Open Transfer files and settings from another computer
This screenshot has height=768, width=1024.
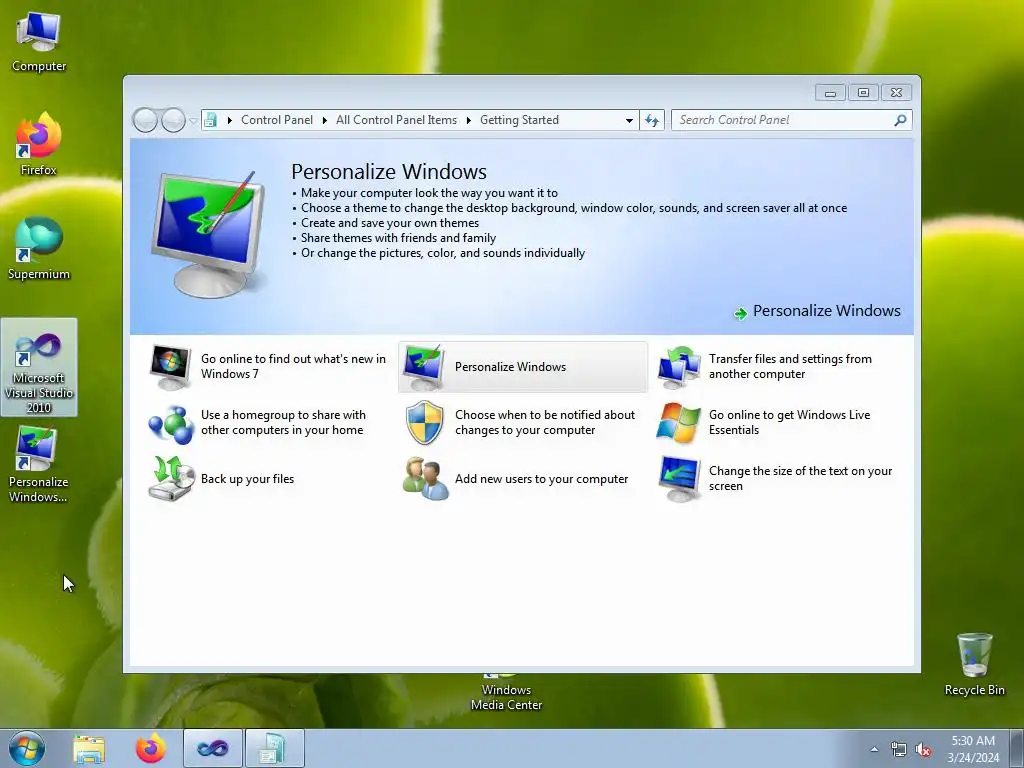coord(790,366)
